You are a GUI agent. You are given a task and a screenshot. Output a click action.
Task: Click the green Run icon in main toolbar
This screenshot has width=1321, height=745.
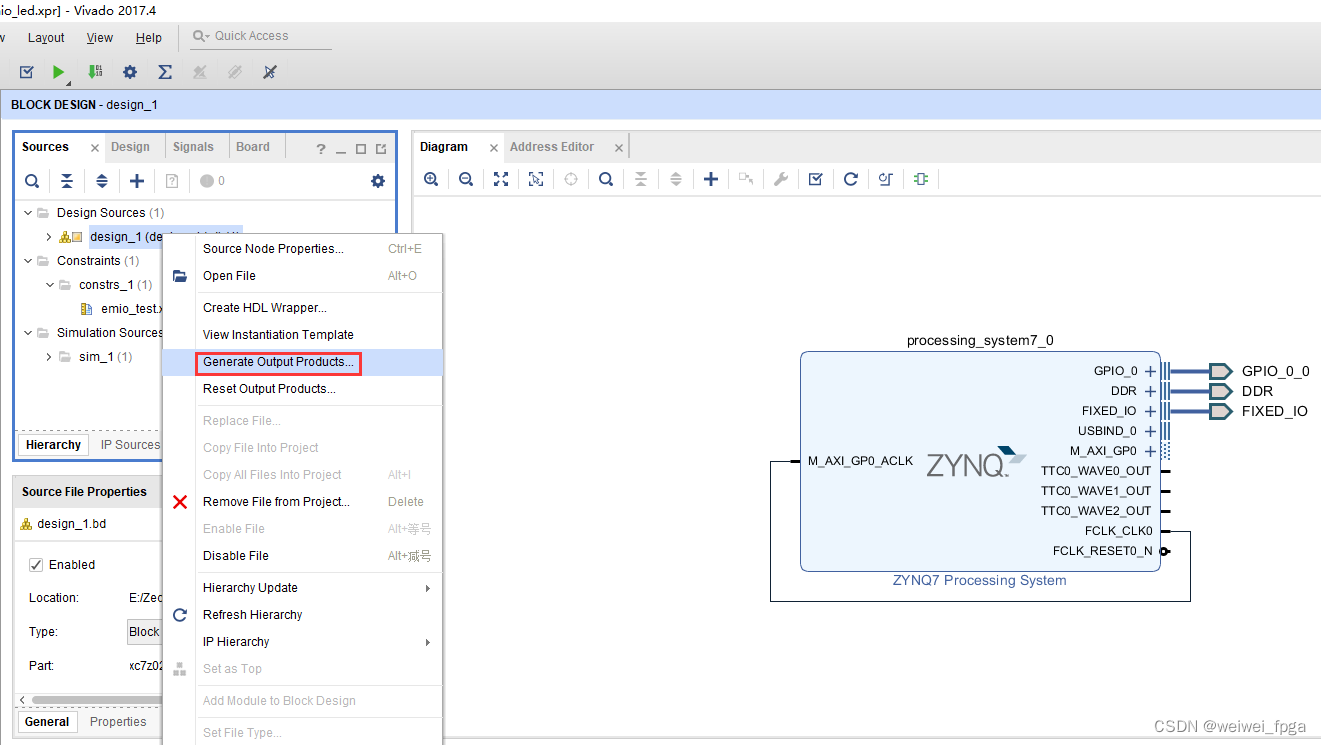[59, 72]
